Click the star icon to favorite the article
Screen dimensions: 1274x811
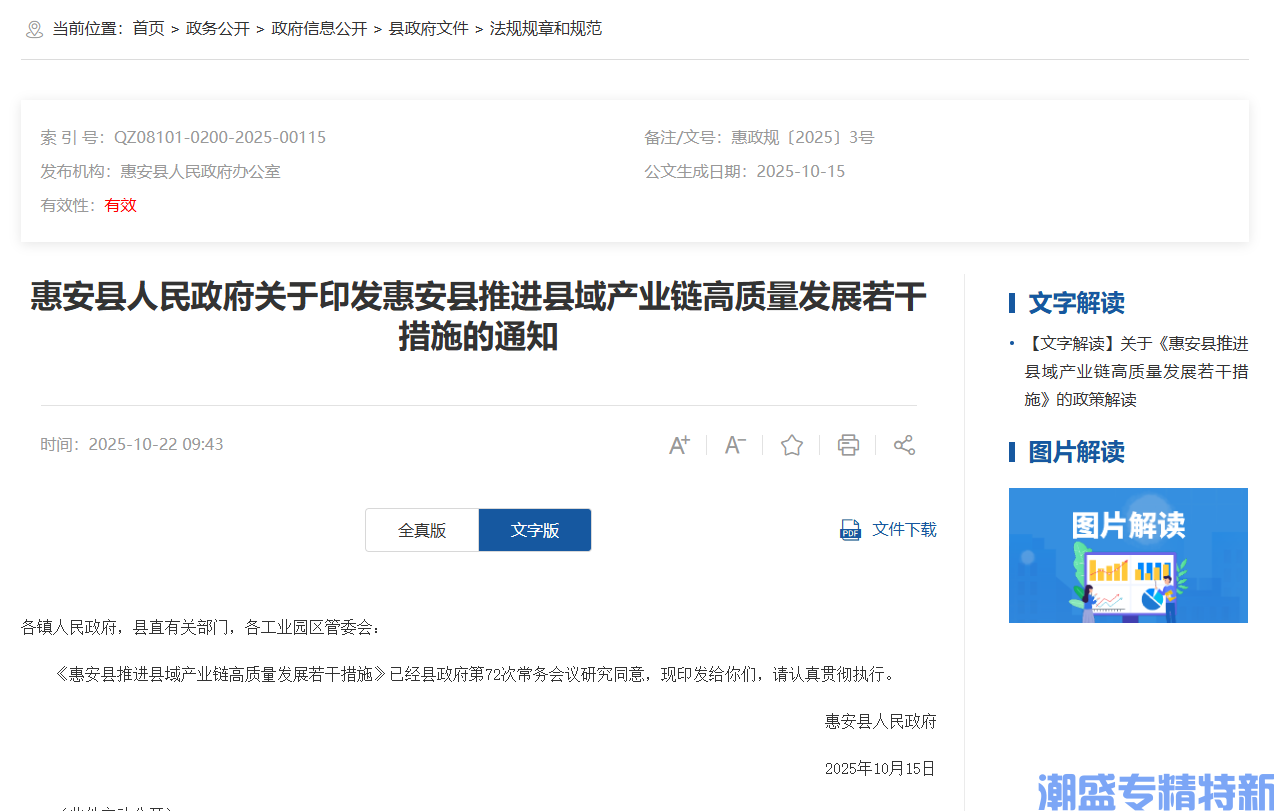(791, 444)
